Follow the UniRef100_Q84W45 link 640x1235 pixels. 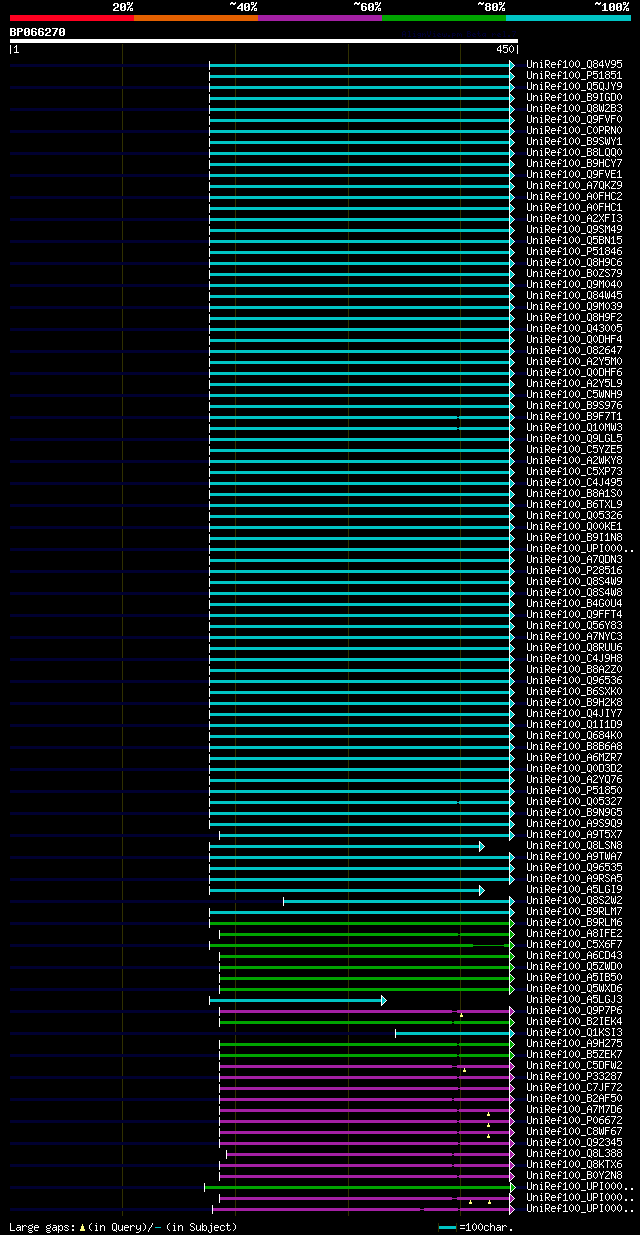pos(574,295)
